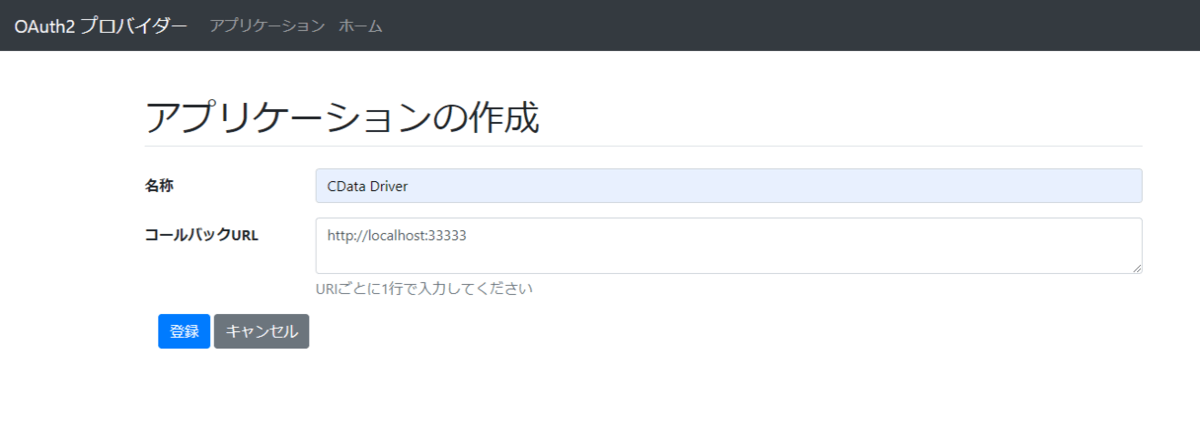The height and width of the screenshot is (436, 1200).
Task: Click the アプリケーションの作成 heading
Action: [x=342, y=118]
